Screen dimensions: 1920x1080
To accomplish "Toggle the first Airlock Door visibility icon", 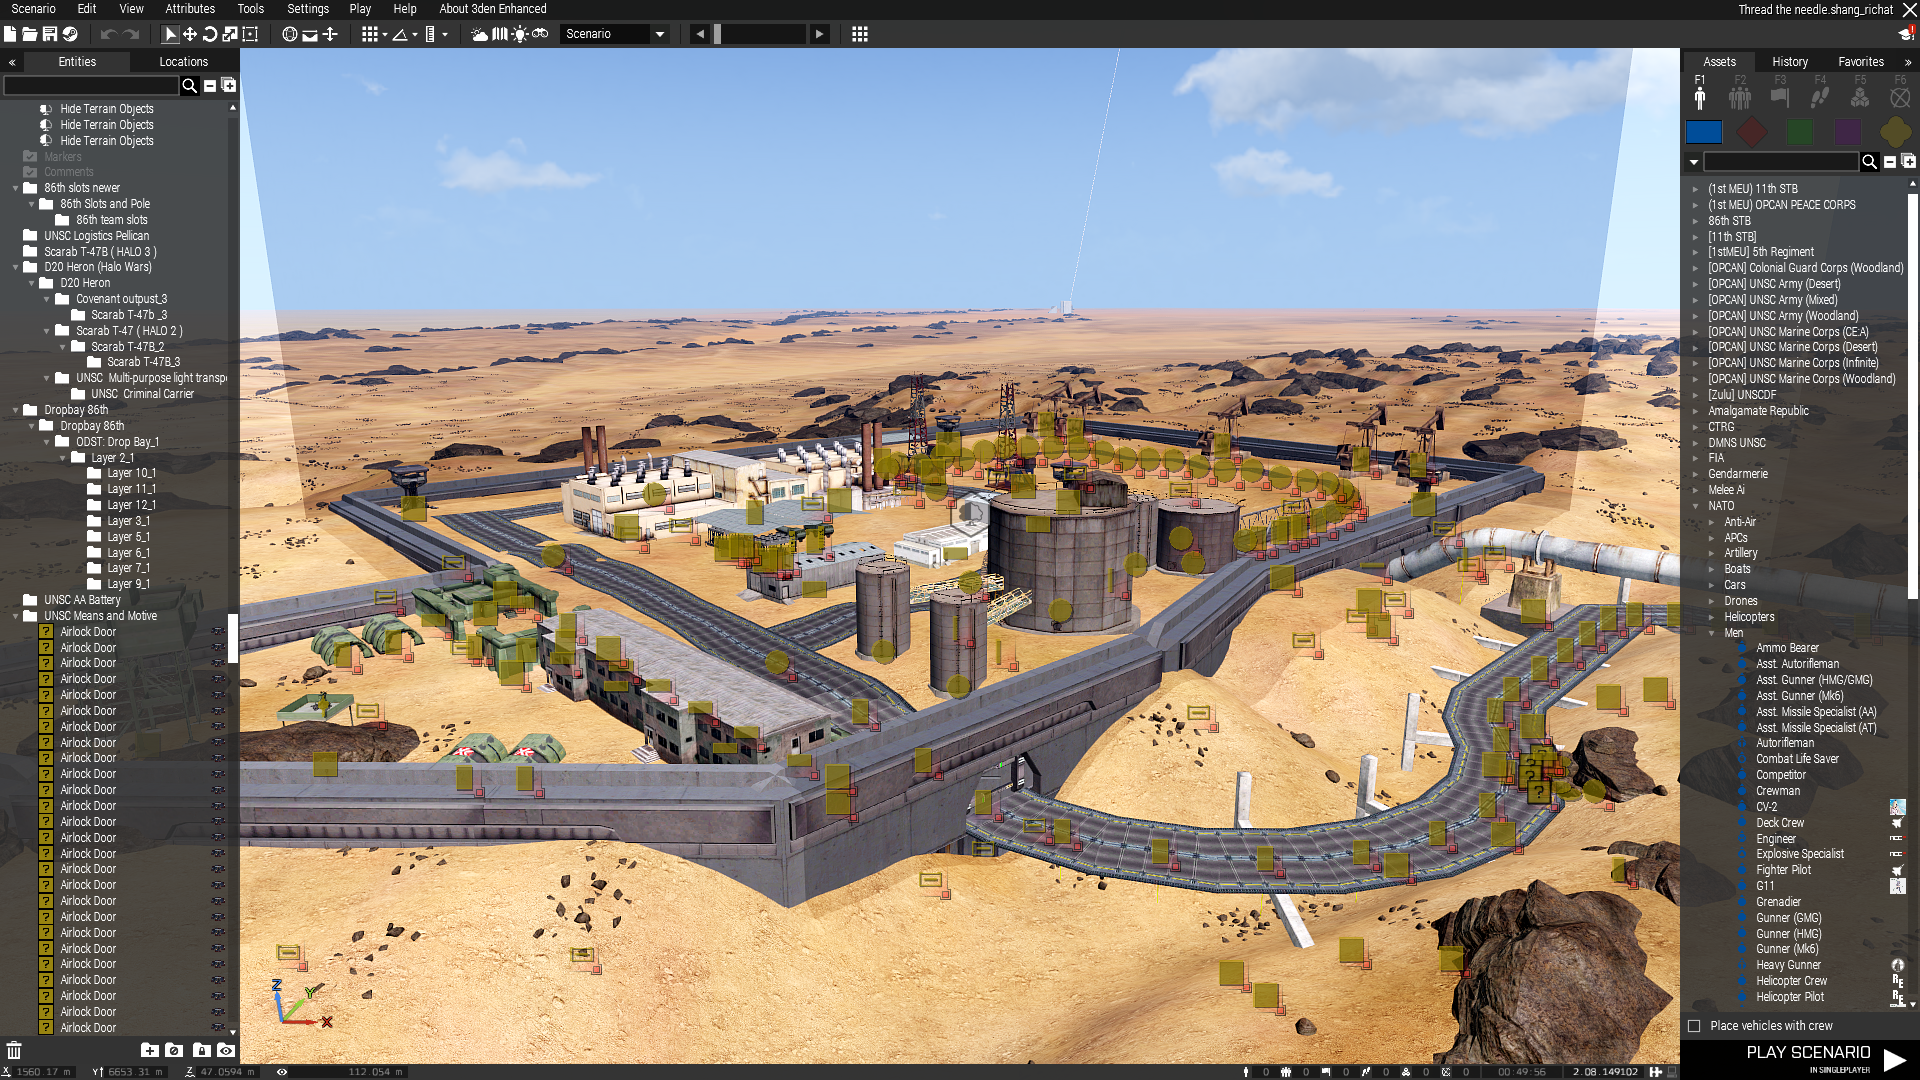I will pyautogui.click(x=218, y=632).
